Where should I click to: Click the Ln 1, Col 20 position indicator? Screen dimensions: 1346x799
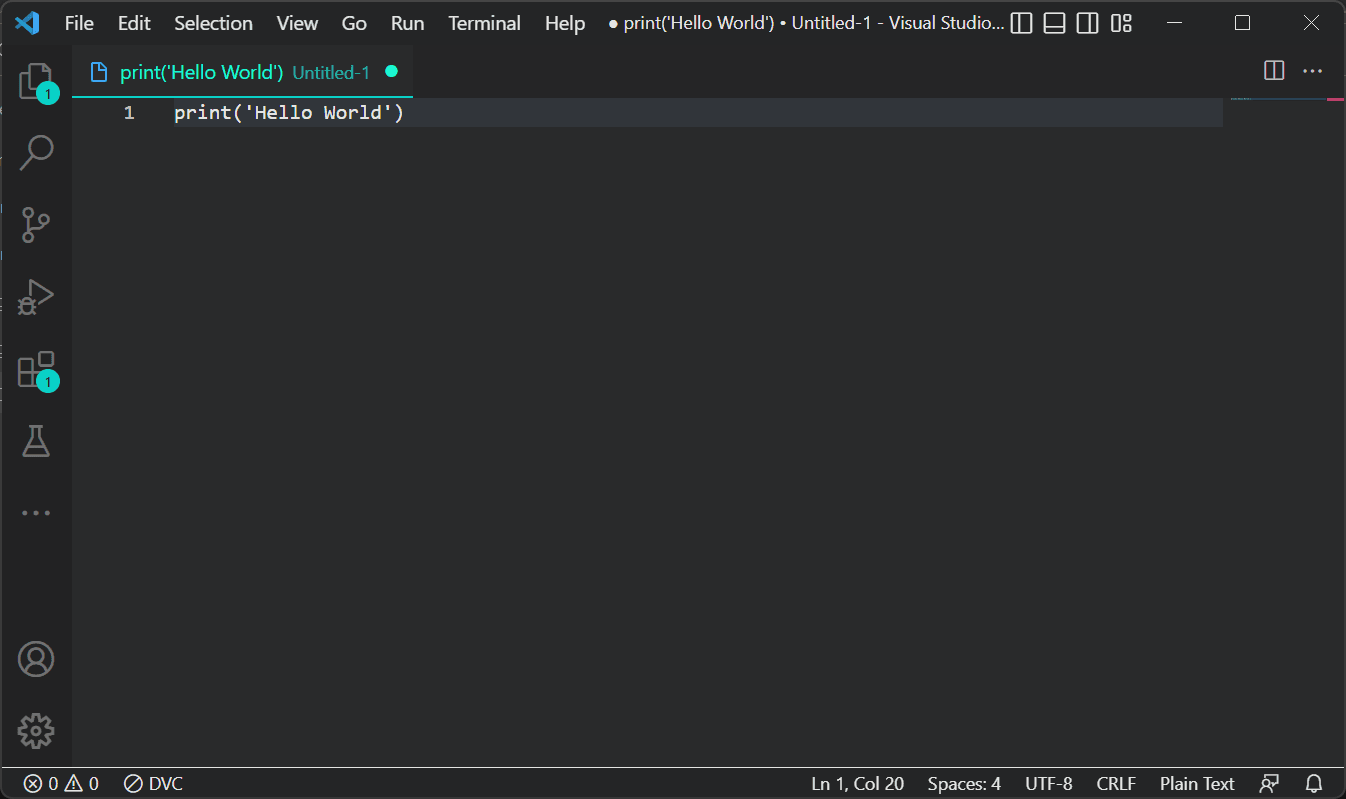pos(857,784)
